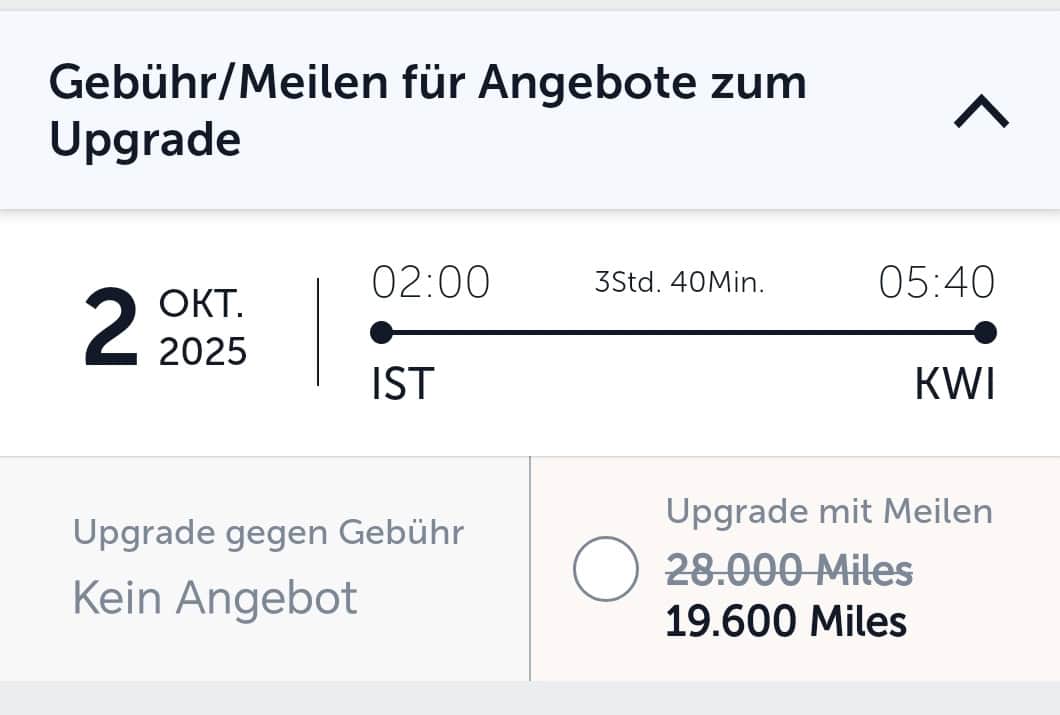Tap the OKT. month label
The height and width of the screenshot is (715, 1060).
pos(201,303)
